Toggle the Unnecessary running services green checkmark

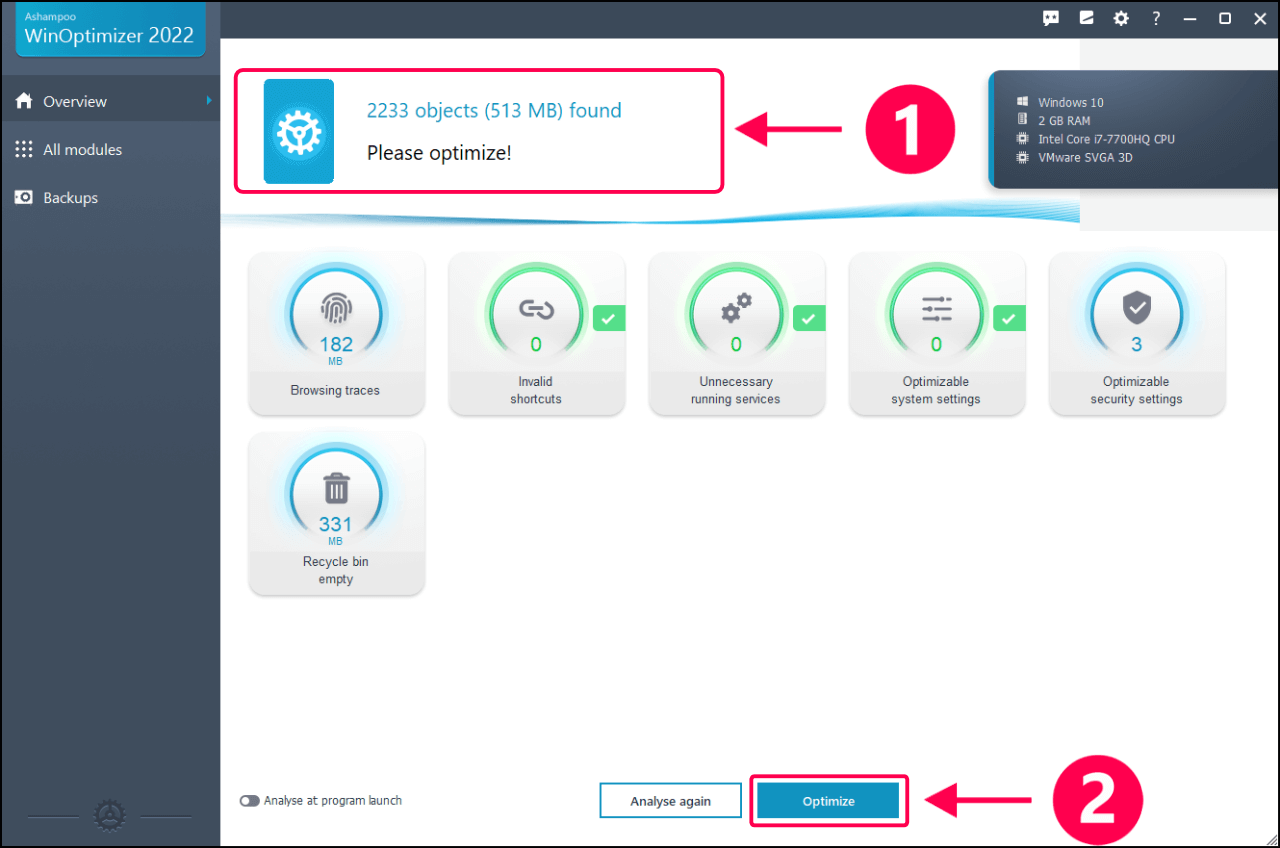point(809,318)
